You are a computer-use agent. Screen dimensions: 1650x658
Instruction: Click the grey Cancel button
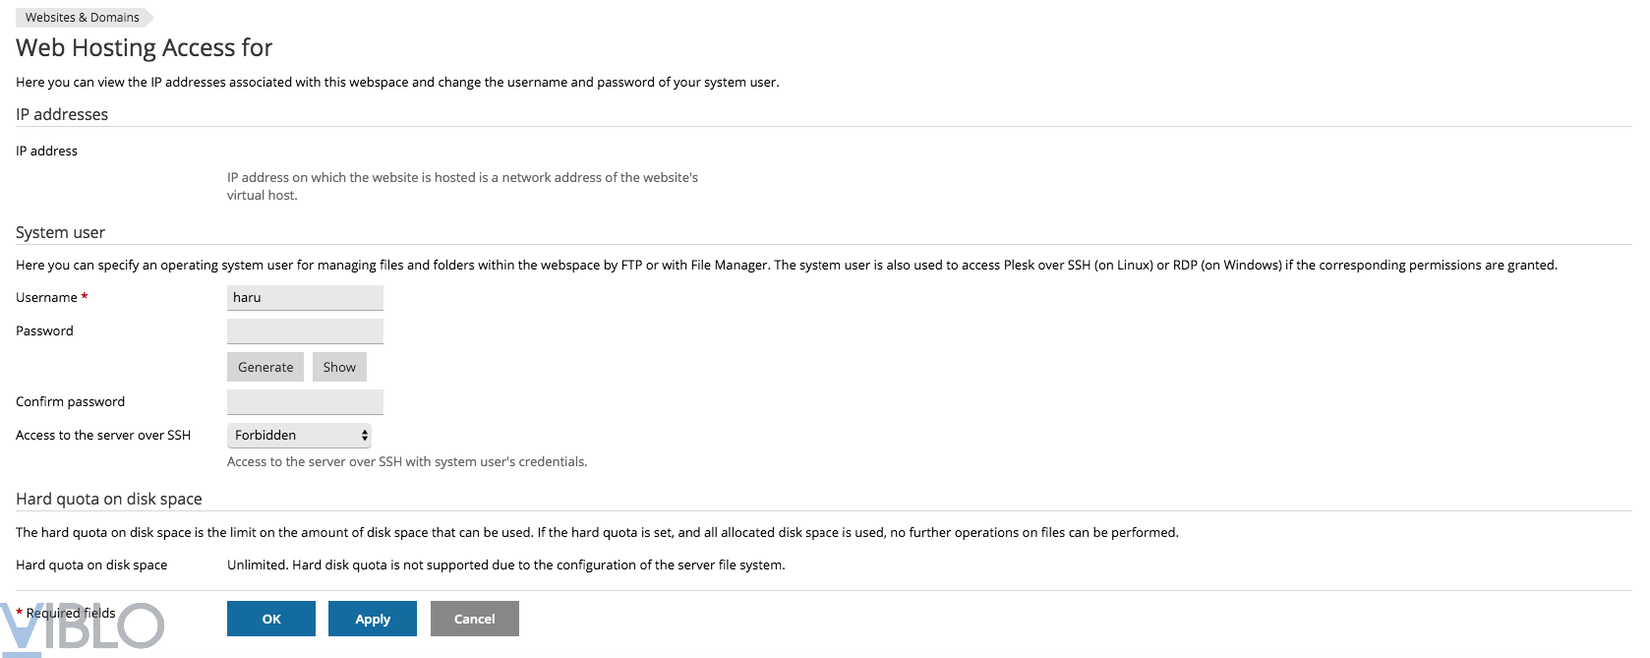click(474, 619)
